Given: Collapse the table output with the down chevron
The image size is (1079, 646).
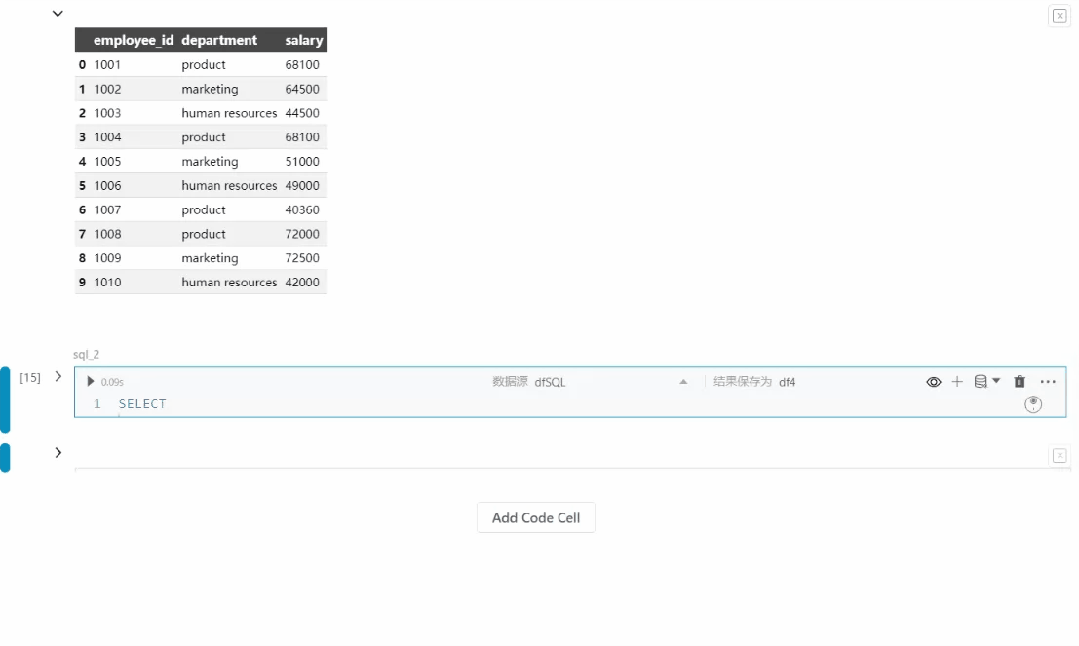Looking at the screenshot, I should (58, 14).
